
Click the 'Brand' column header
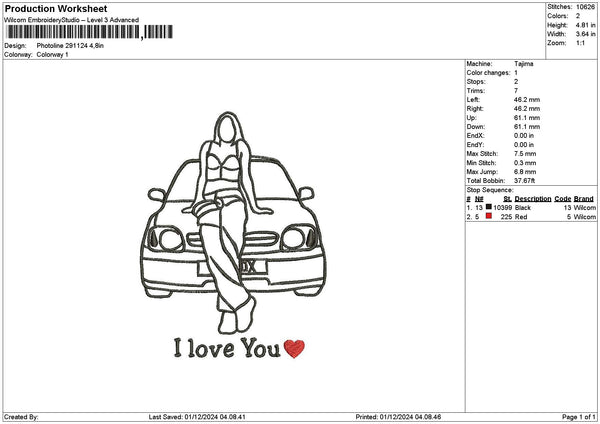584,199
